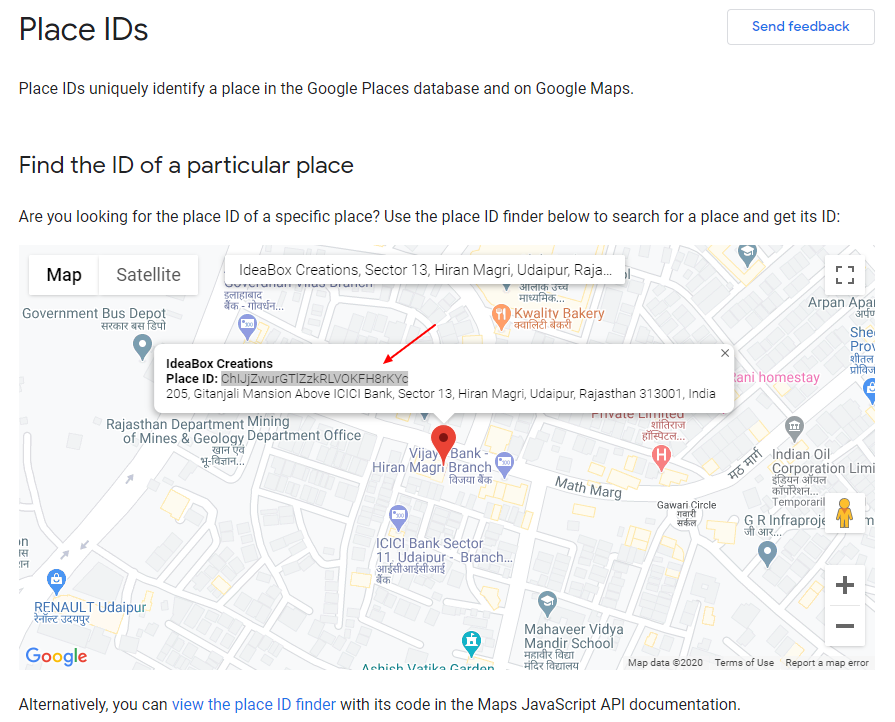Click the Mahaveer Vidya Mandir School icon
The height and width of the screenshot is (722, 895).
click(x=547, y=604)
